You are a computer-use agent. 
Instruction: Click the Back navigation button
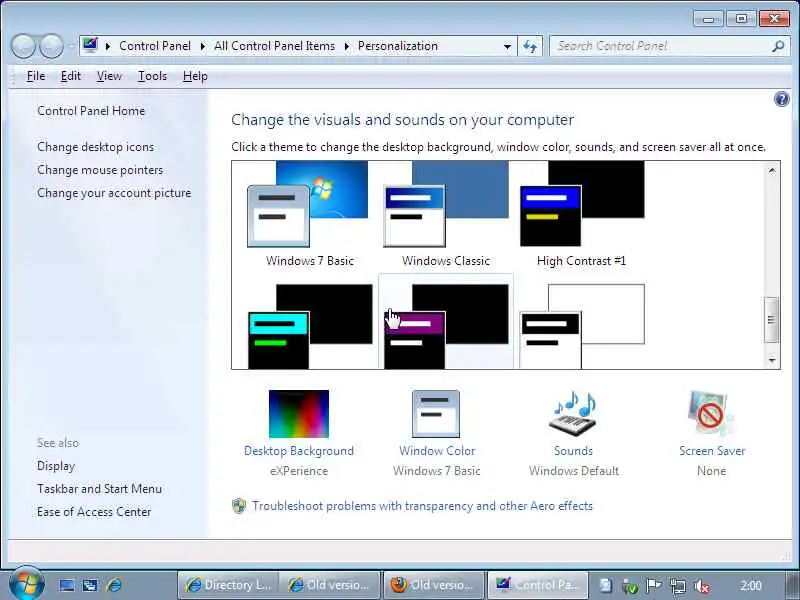click(23, 46)
